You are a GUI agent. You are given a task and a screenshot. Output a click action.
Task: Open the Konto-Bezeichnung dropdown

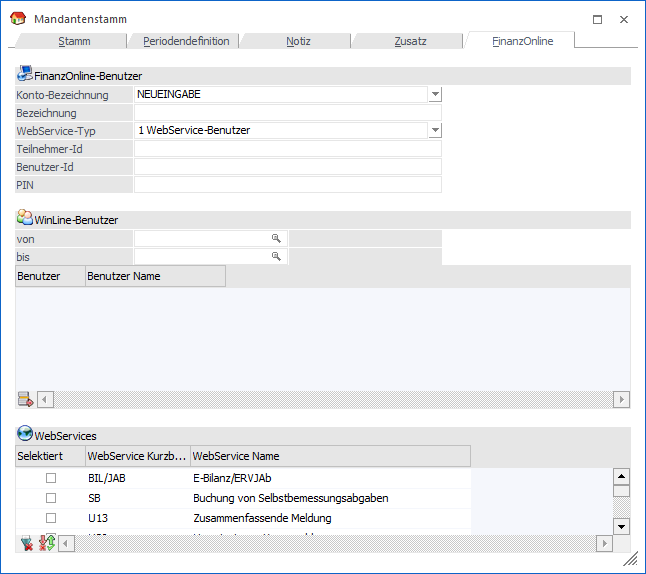coord(435,94)
